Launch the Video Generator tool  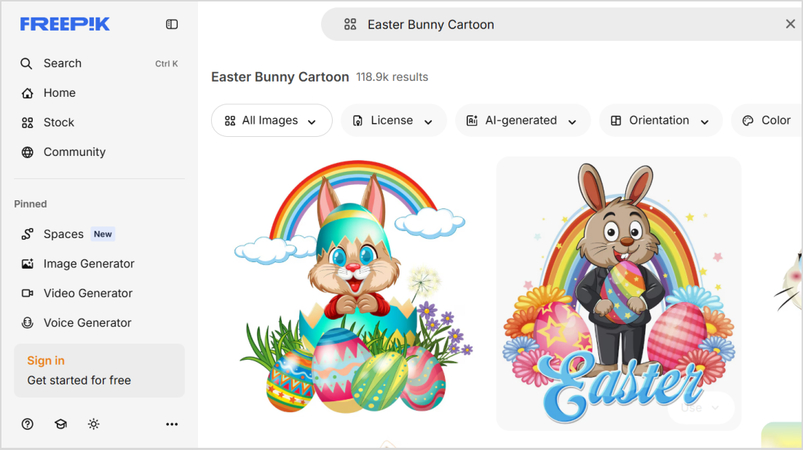(88, 293)
